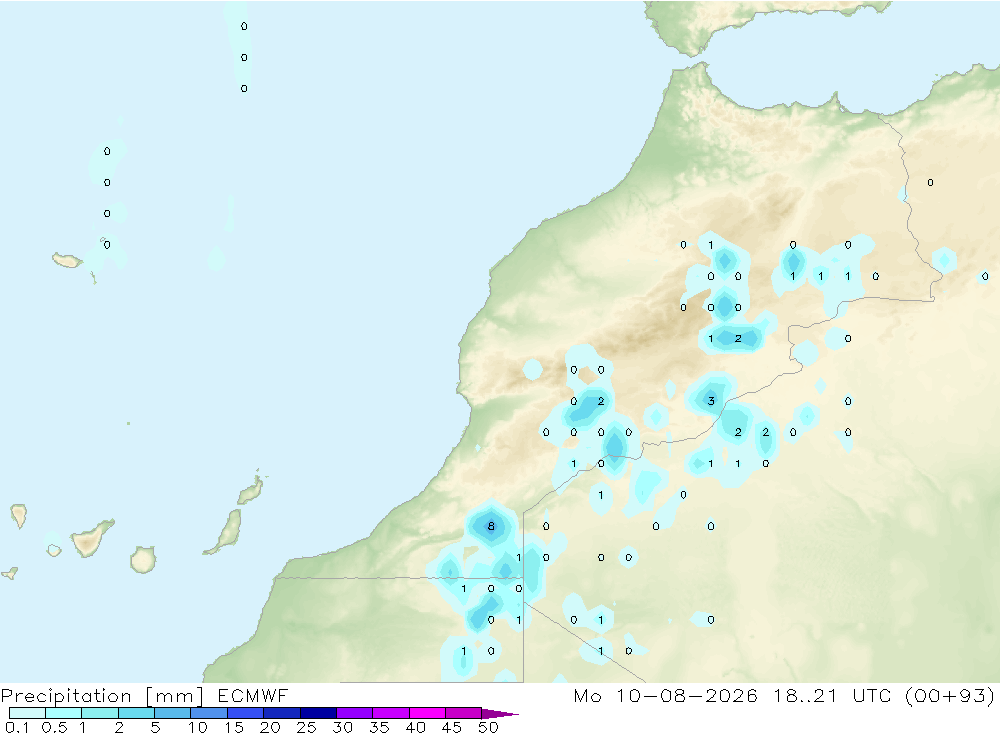Click the 30 legend scale label

[x=343, y=727]
